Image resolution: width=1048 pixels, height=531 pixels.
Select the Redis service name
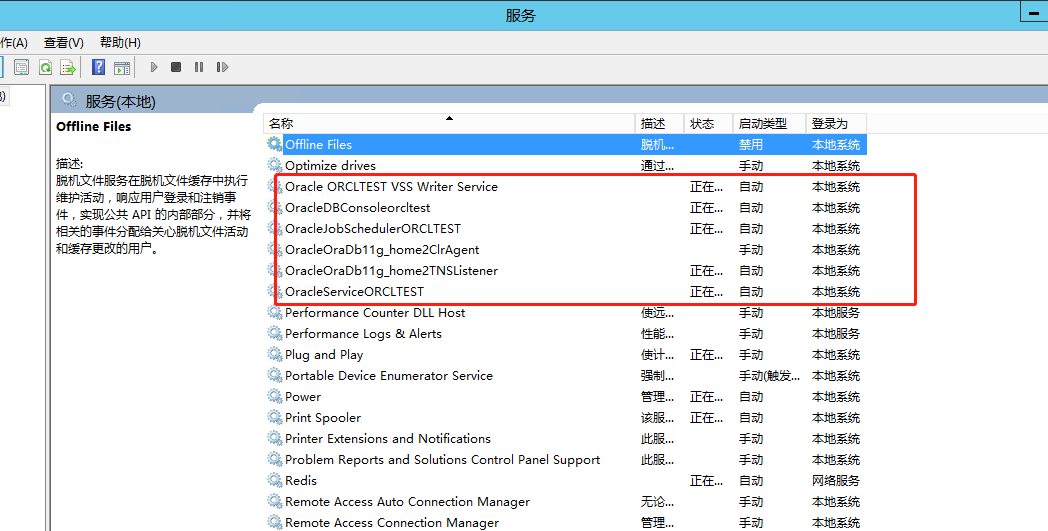301,481
